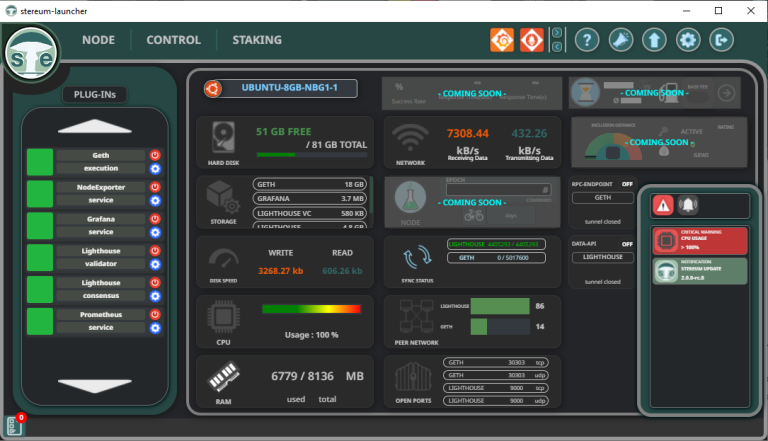
Task: Select the GETH 0 / 5017600 sync bar
Action: point(496,258)
